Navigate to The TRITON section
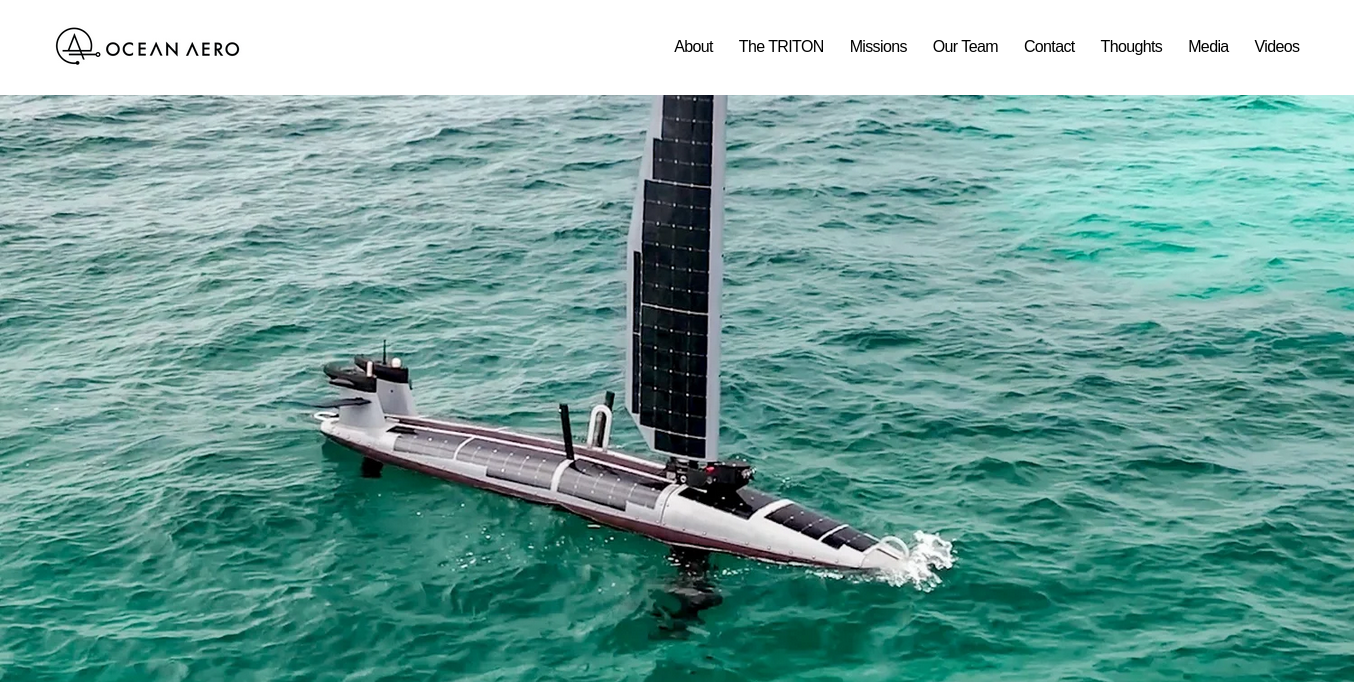 click(781, 46)
